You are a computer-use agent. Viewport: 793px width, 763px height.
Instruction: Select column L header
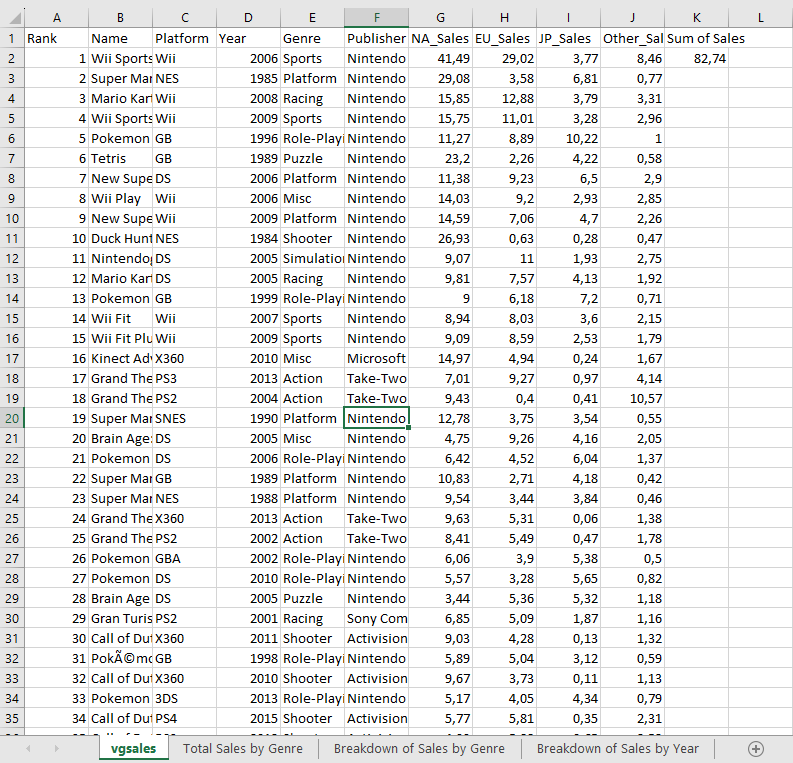761,18
